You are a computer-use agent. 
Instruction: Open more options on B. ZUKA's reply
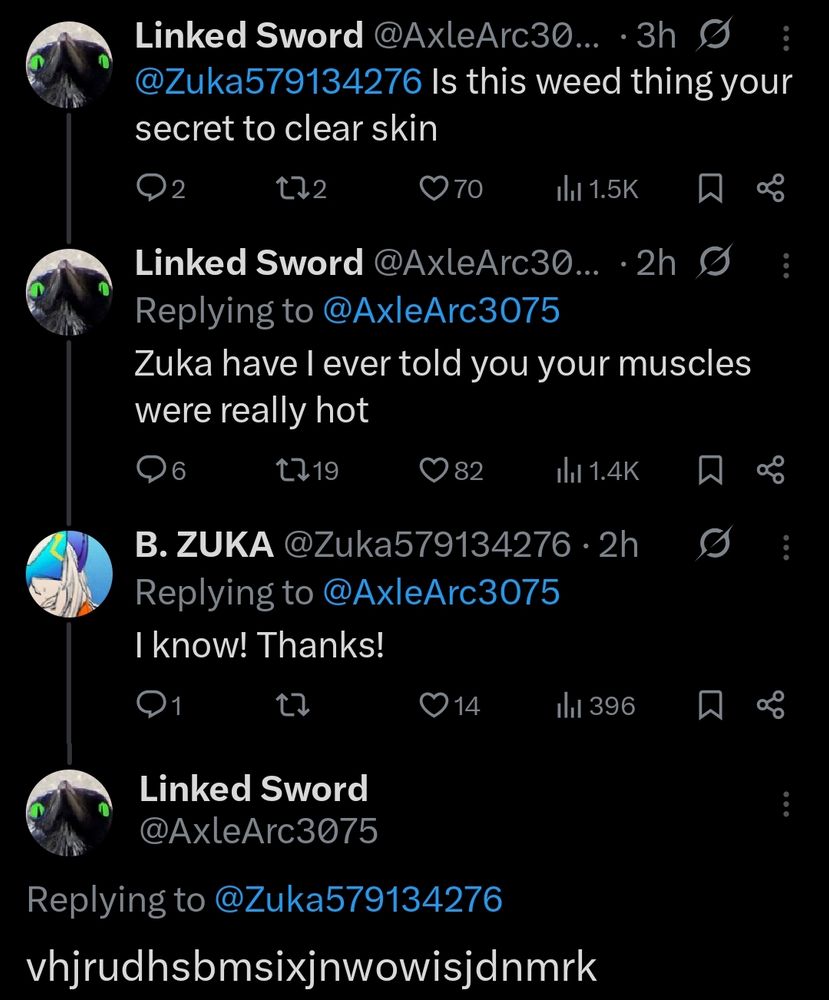tap(786, 546)
